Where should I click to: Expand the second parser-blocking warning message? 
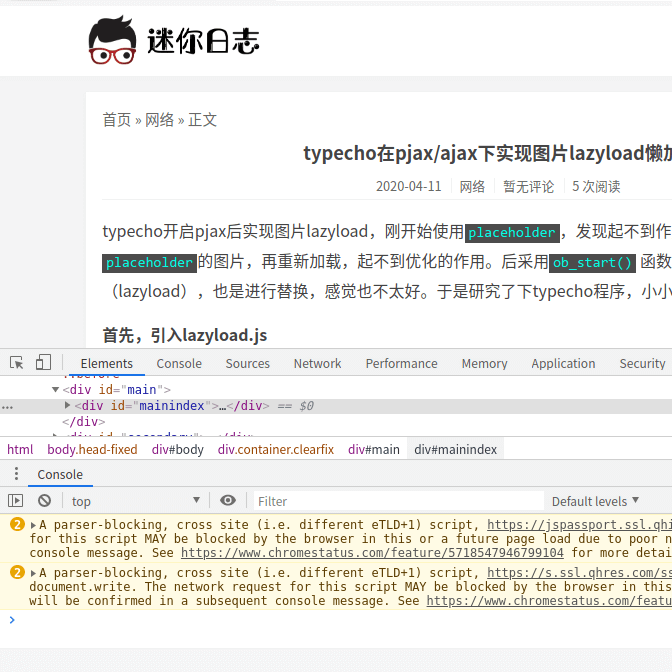click(33, 573)
